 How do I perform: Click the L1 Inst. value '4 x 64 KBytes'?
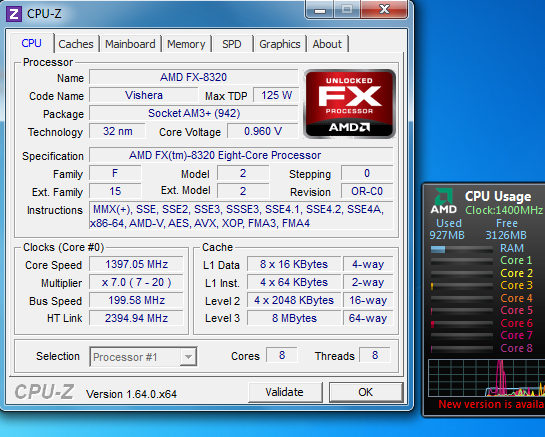click(x=294, y=282)
